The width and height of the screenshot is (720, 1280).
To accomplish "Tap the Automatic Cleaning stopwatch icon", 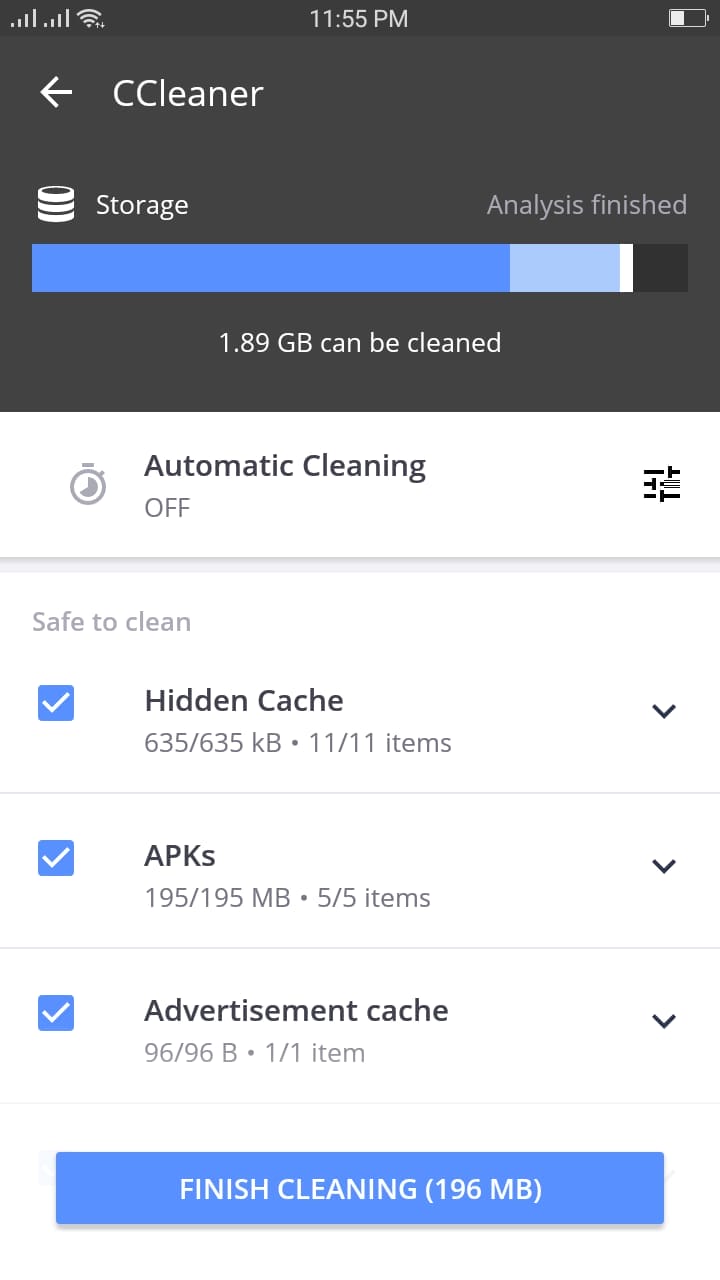I will [x=88, y=485].
